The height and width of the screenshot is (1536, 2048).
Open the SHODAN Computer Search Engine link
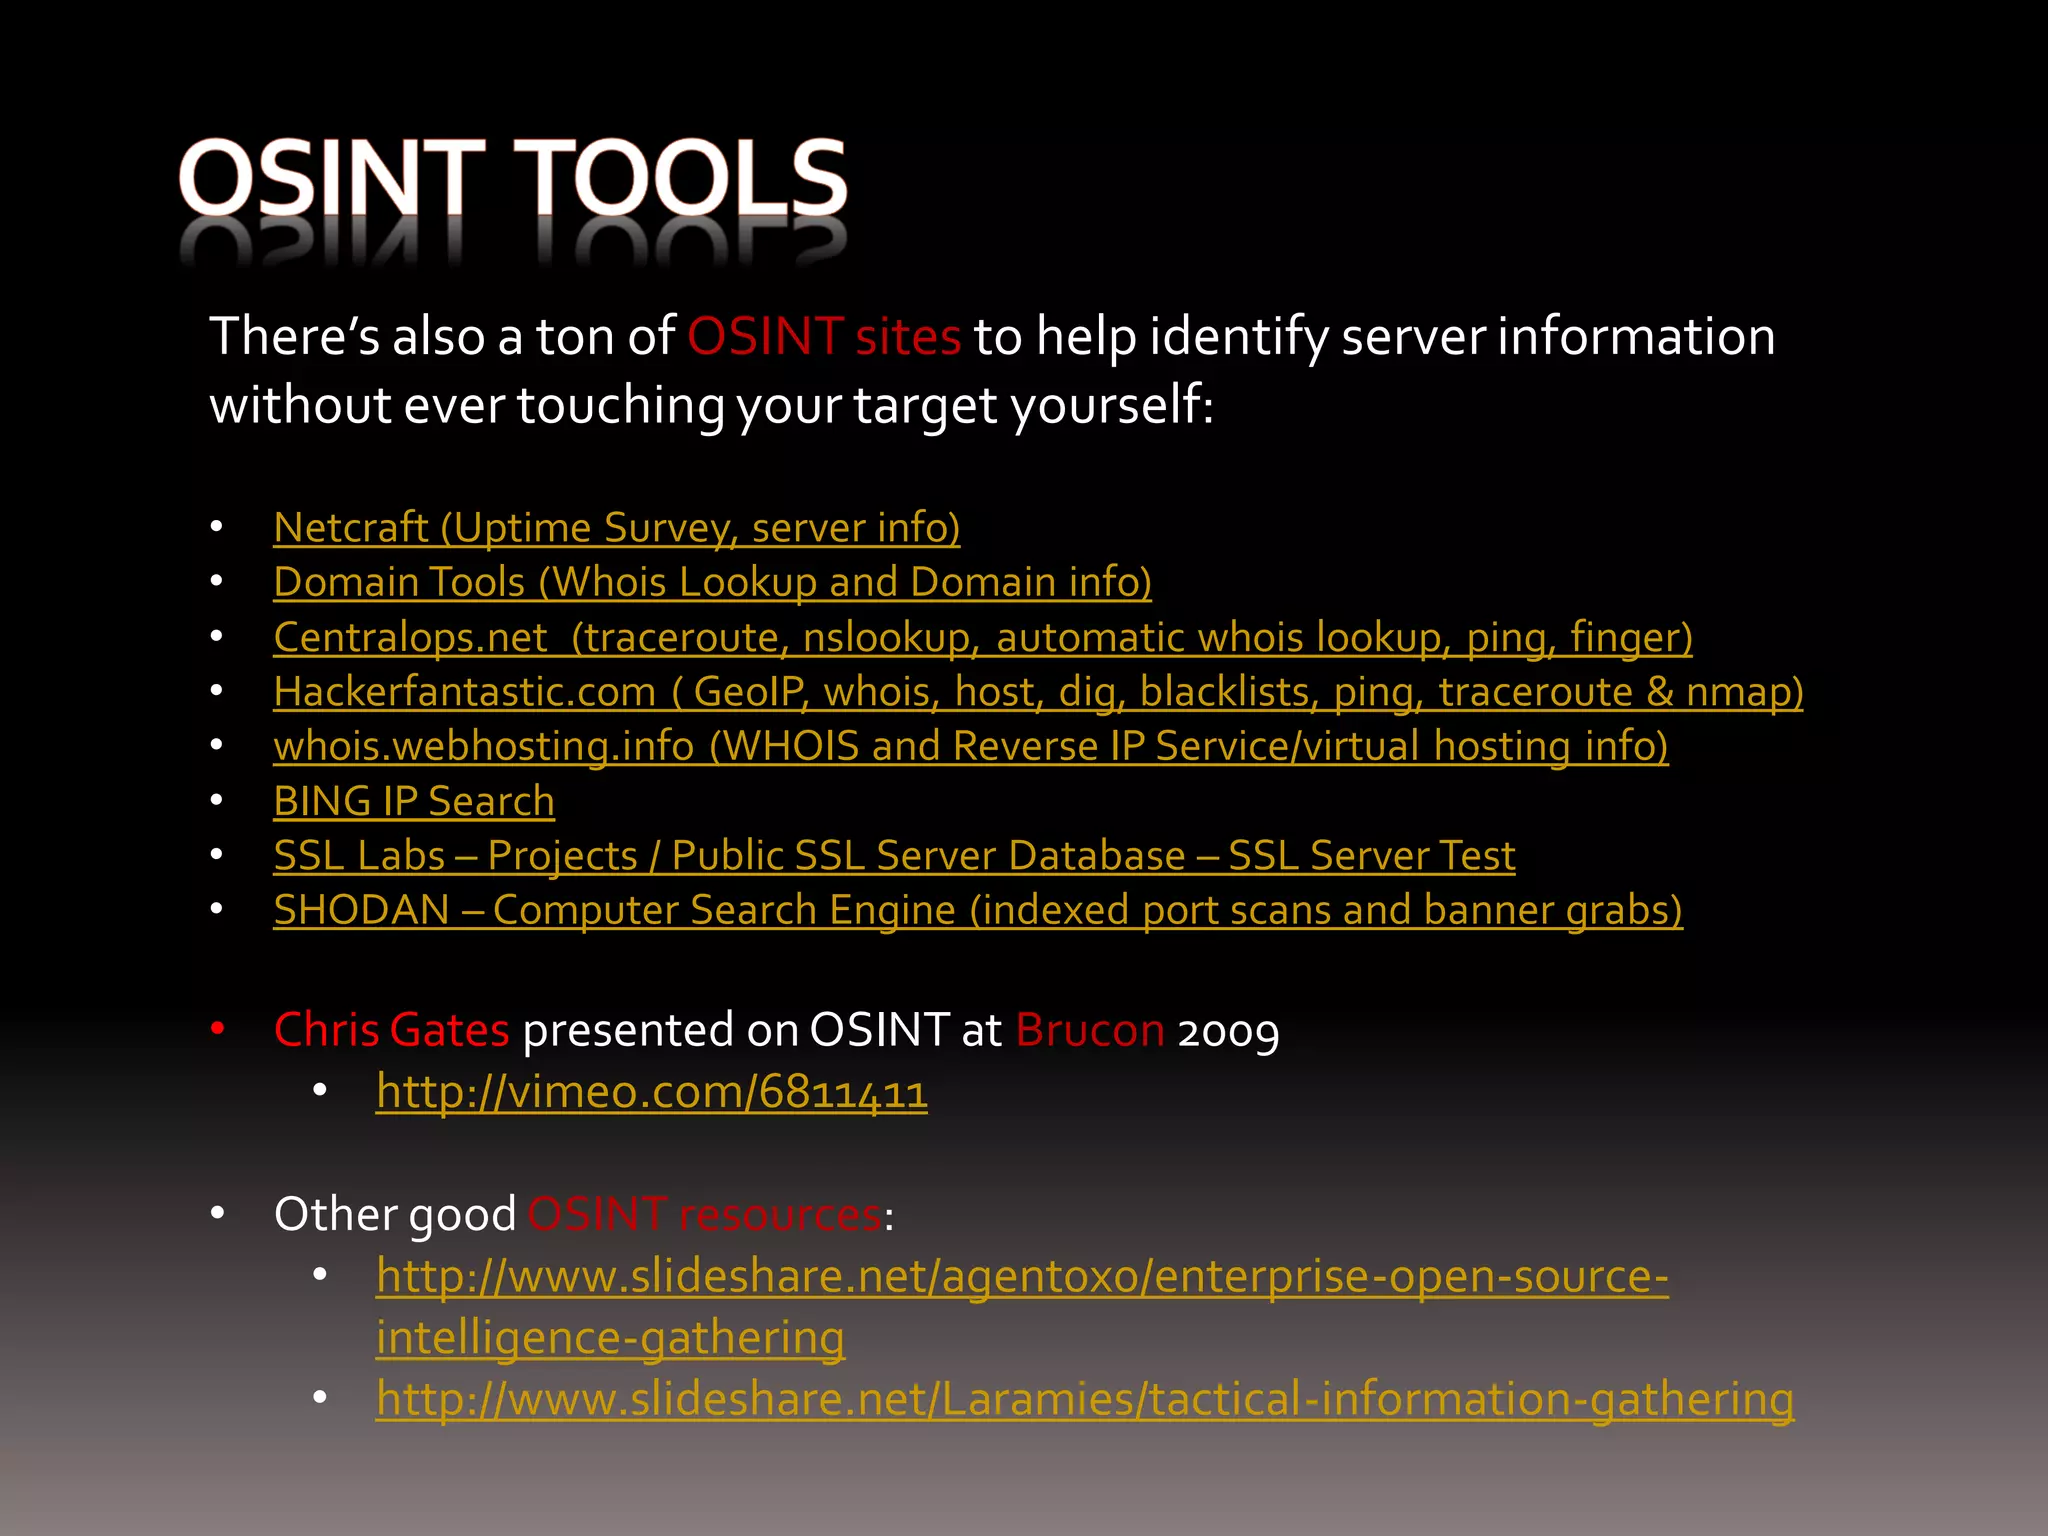pos(978,910)
